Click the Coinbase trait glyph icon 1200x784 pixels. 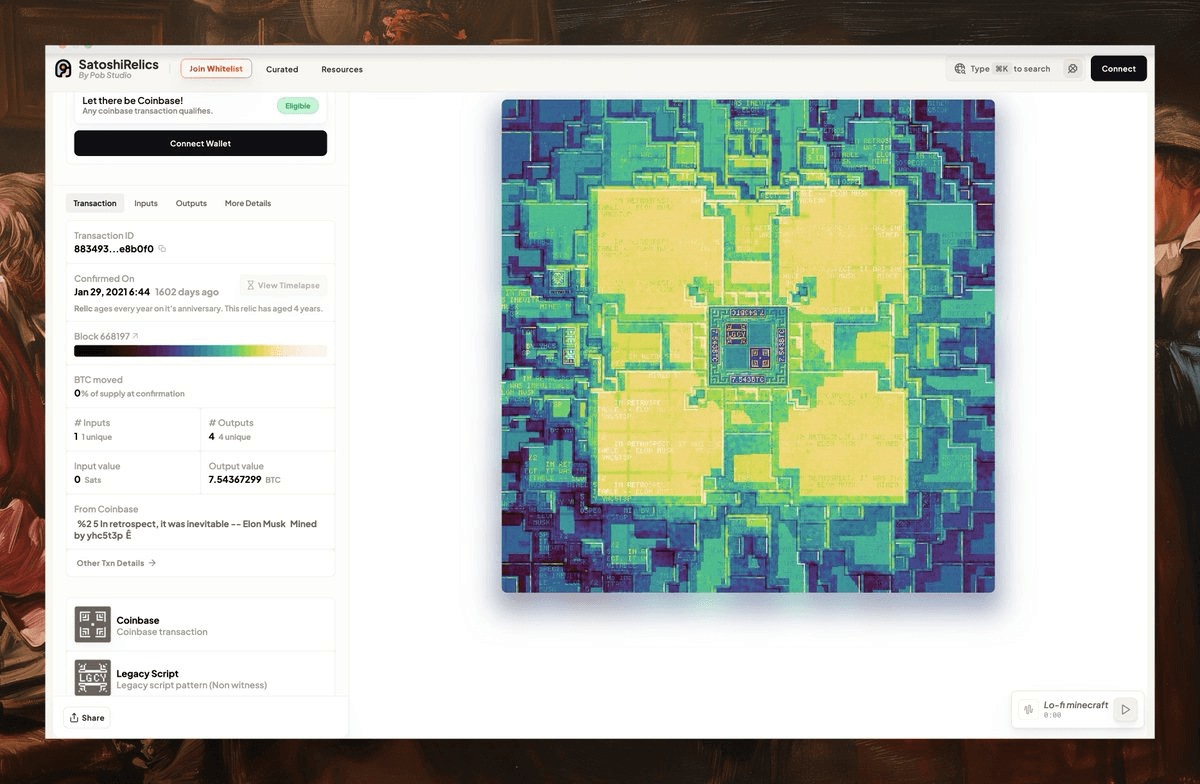click(92, 625)
